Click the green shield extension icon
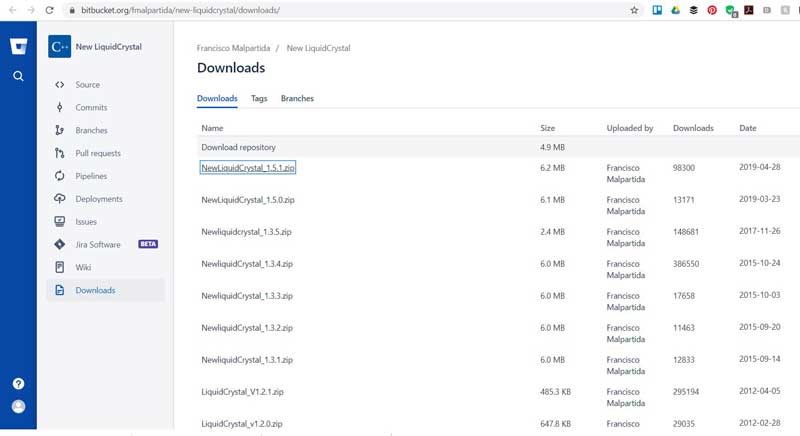The image size is (800, 436). pos(731,10)
